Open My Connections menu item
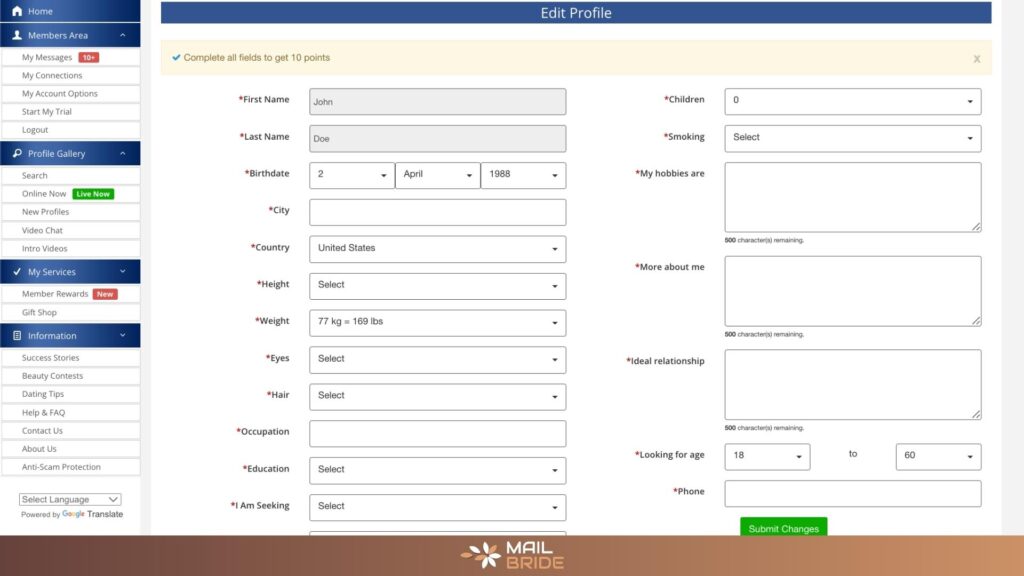Image resolution: width=1024 pixels, height=576 pixels. click(52, 76)
